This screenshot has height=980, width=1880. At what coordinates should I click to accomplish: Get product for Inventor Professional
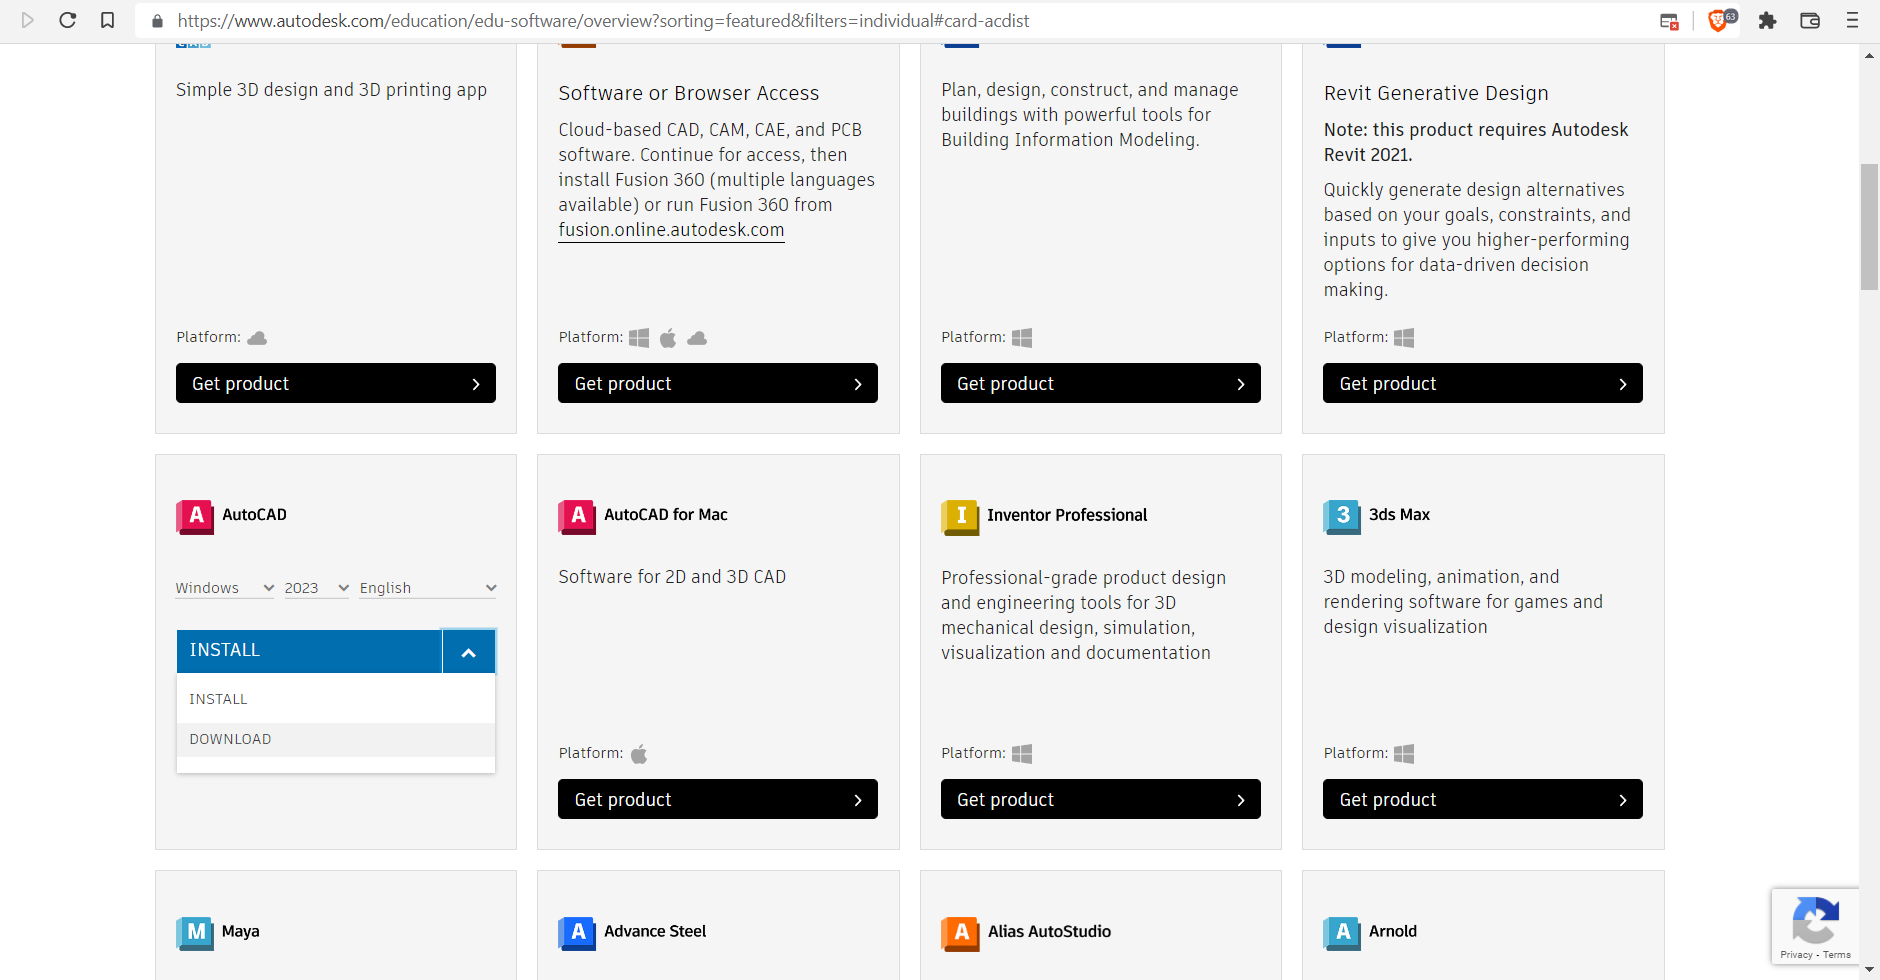[1101, 799]
